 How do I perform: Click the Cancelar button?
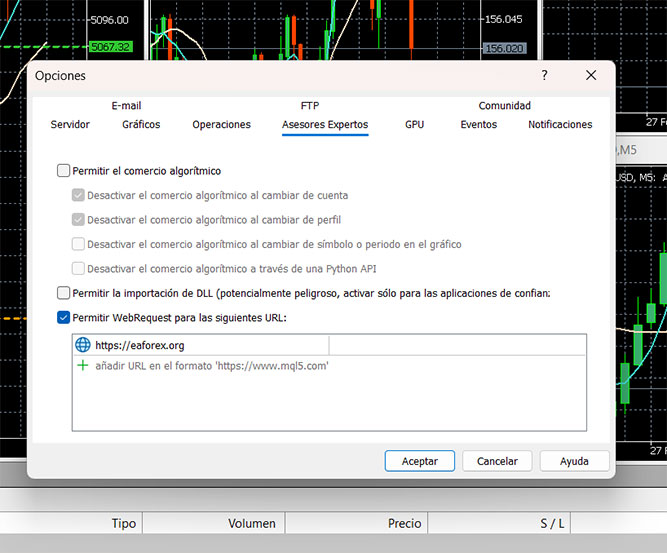(497, 461)
